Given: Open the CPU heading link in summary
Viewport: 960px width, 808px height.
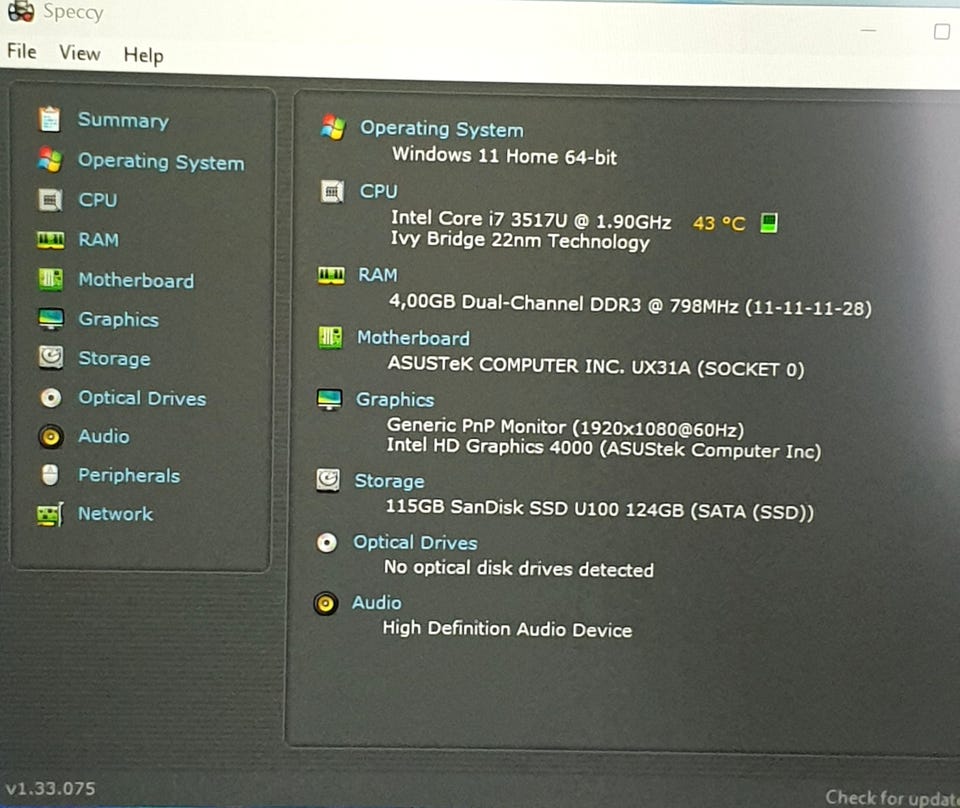Looking at the screenshot, I should [378, 192].
